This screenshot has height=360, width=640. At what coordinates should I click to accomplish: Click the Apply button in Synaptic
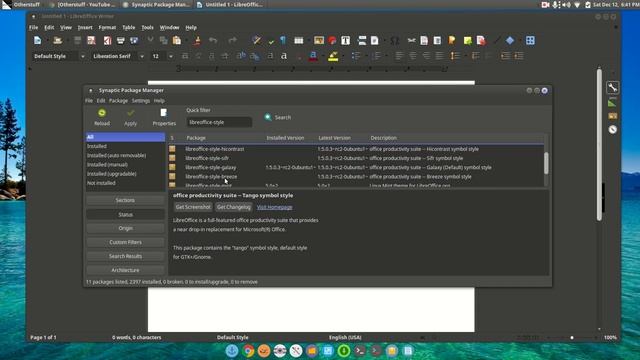pyautogui.click(x=130, y=117)
